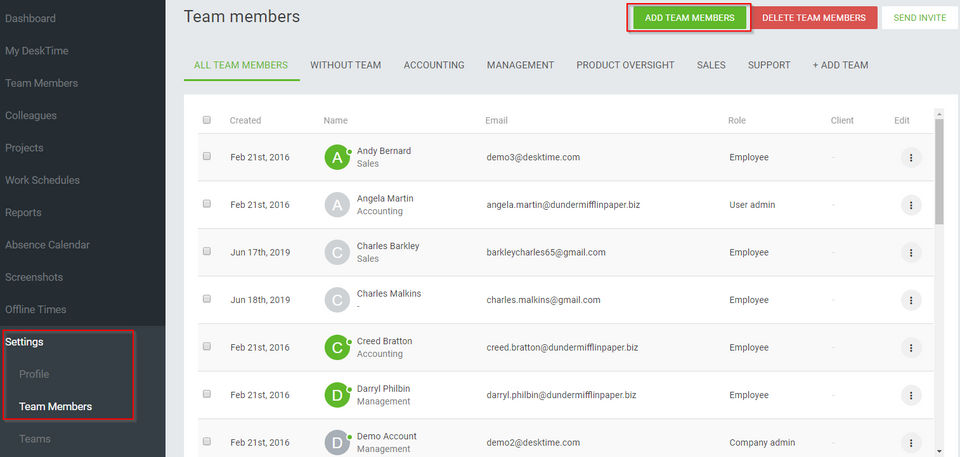Open three-dot edit menu for Charles Barkley

[x=910, y=252]
